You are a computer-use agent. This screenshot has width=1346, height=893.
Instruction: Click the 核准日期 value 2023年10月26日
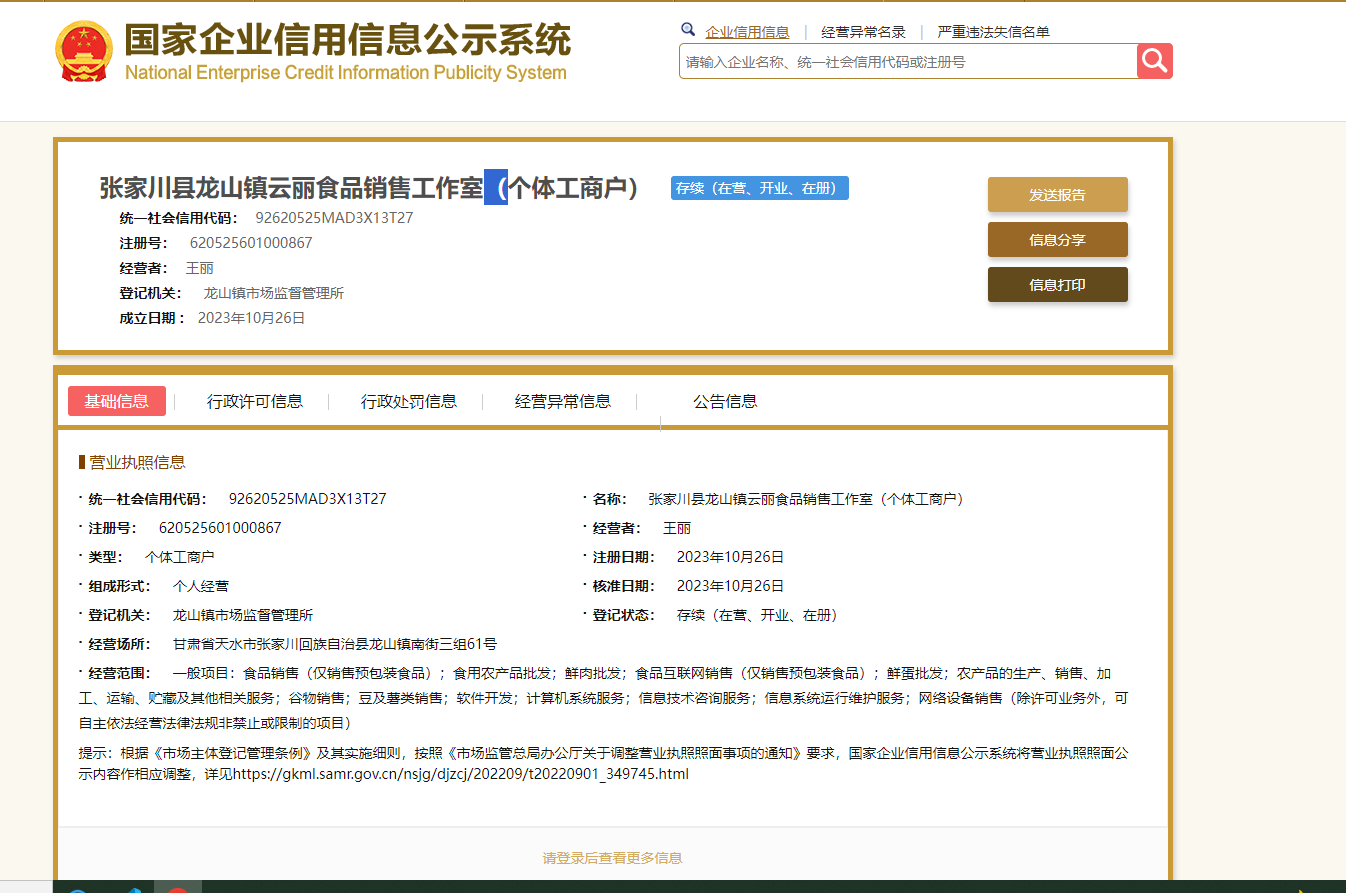(x=730, y=586)
